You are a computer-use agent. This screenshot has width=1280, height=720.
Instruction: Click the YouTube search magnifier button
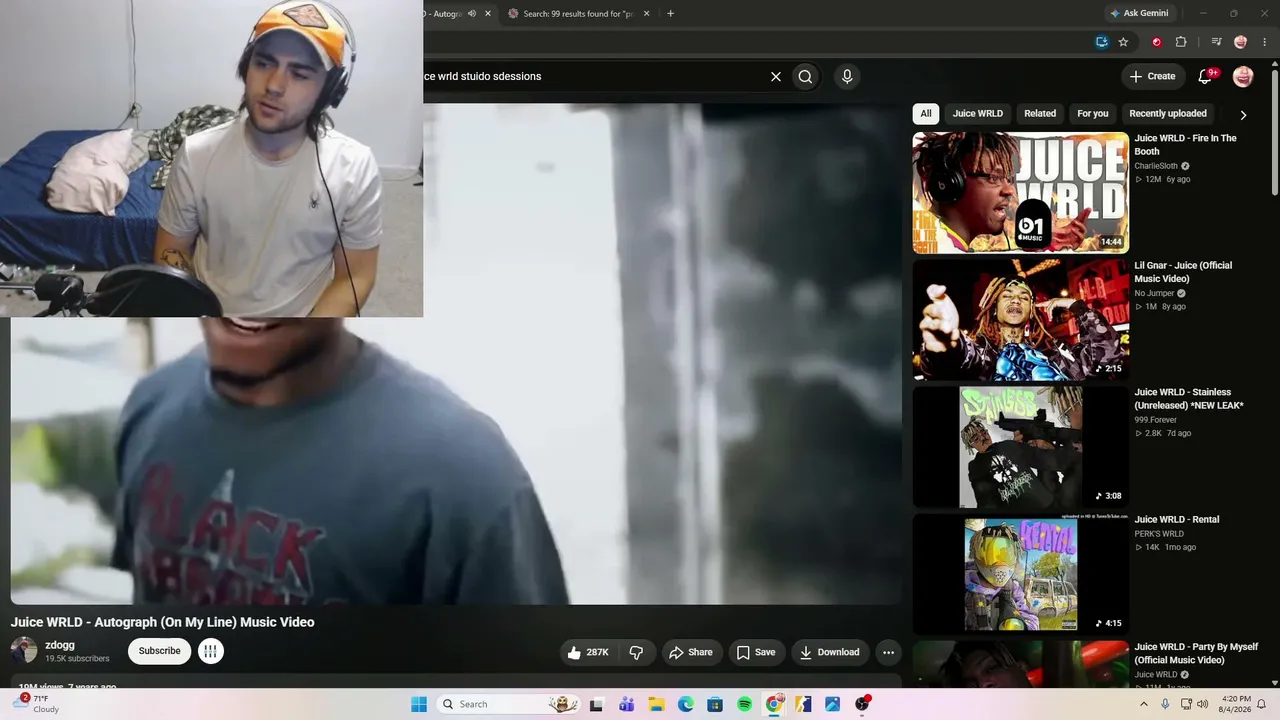click(x=805, y=77)
